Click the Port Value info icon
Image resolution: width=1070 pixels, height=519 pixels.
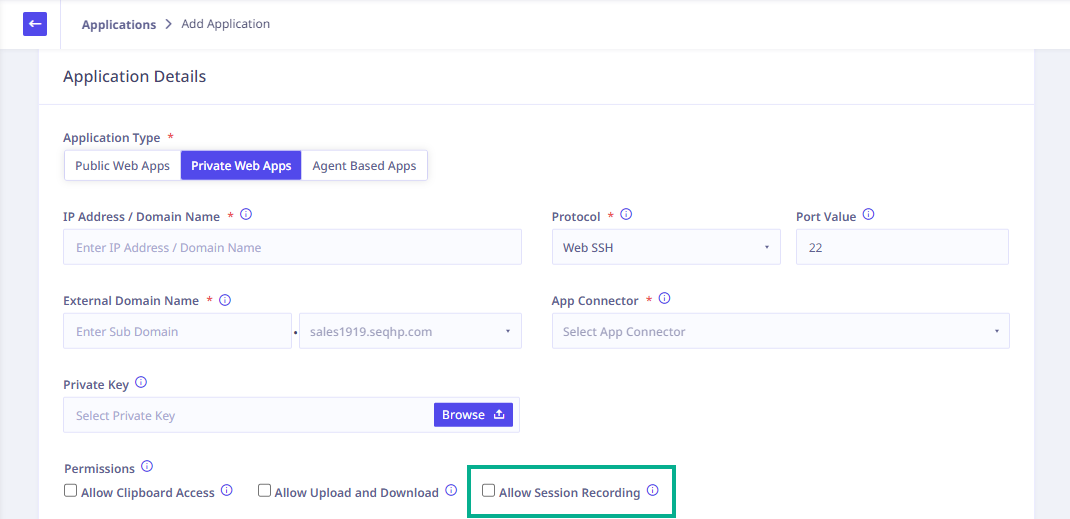(x=869, y=214)
